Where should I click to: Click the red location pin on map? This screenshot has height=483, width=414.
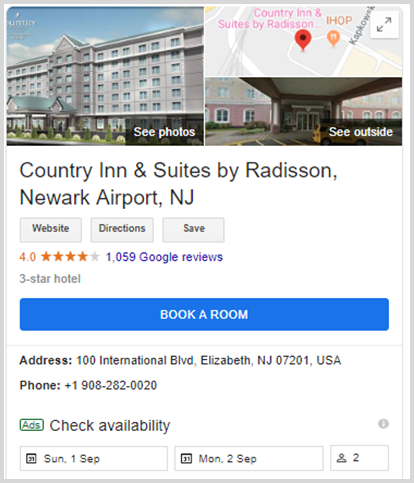point(303,40)
